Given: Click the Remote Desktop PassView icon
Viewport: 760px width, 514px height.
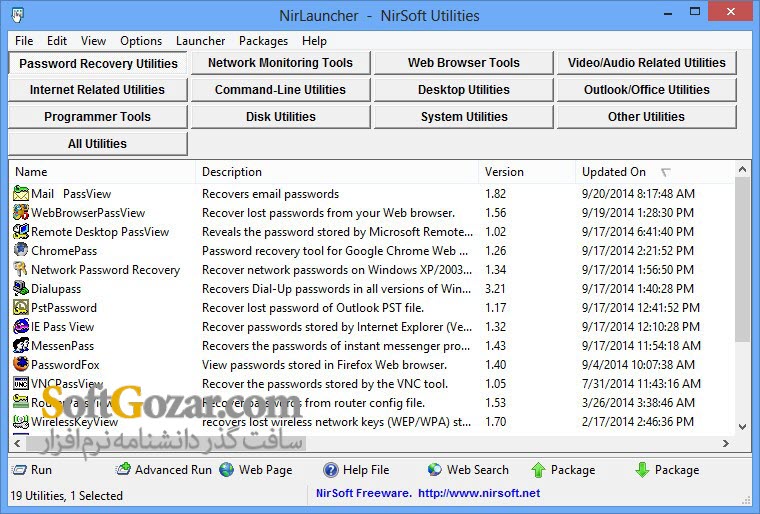Looking at the screenshot, I should point(21,231).
